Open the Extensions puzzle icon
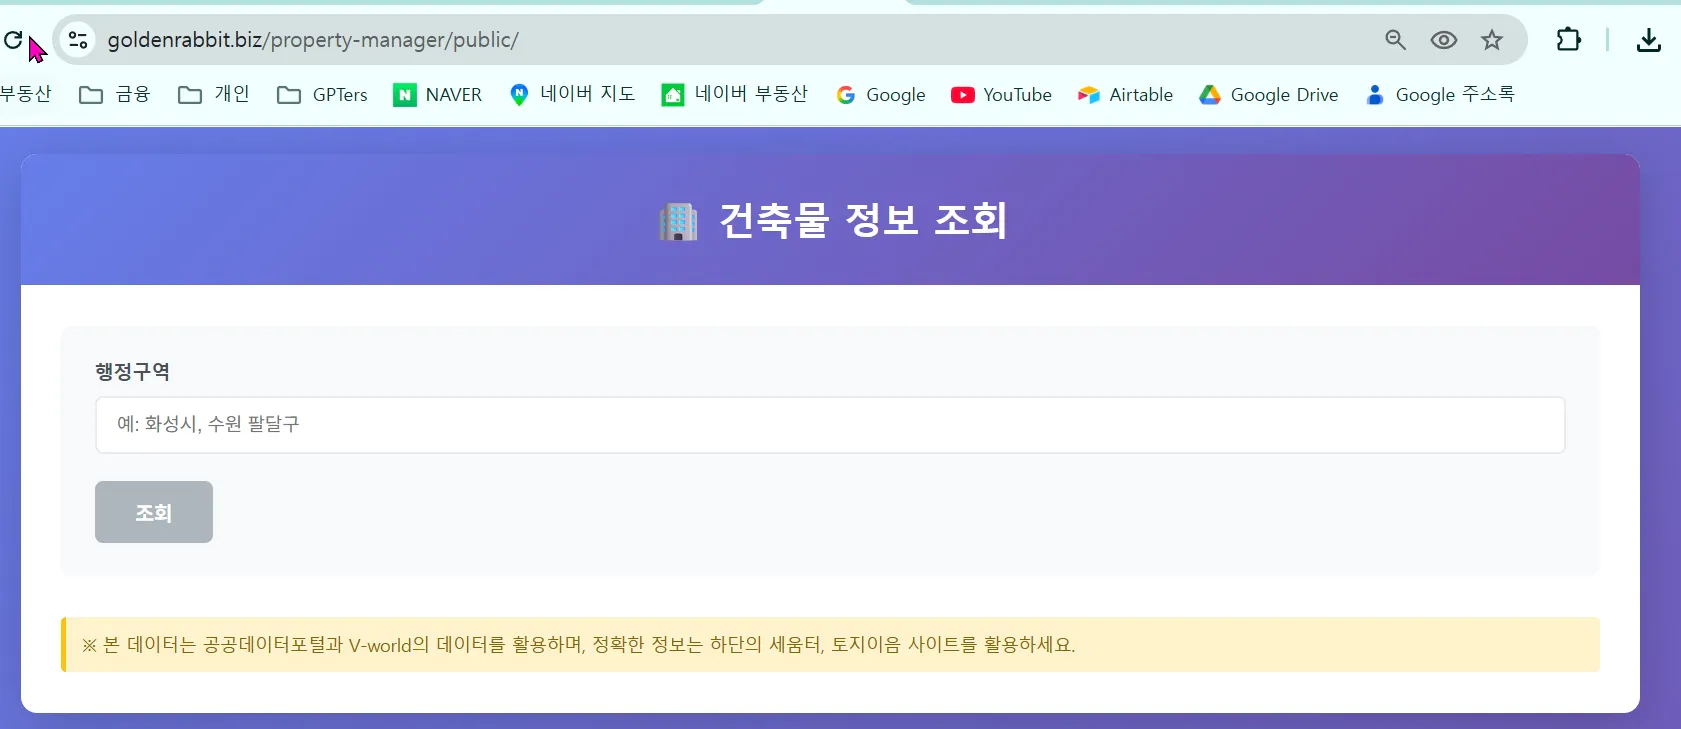Screen dimensions: 1681x729 (1568, 40)
